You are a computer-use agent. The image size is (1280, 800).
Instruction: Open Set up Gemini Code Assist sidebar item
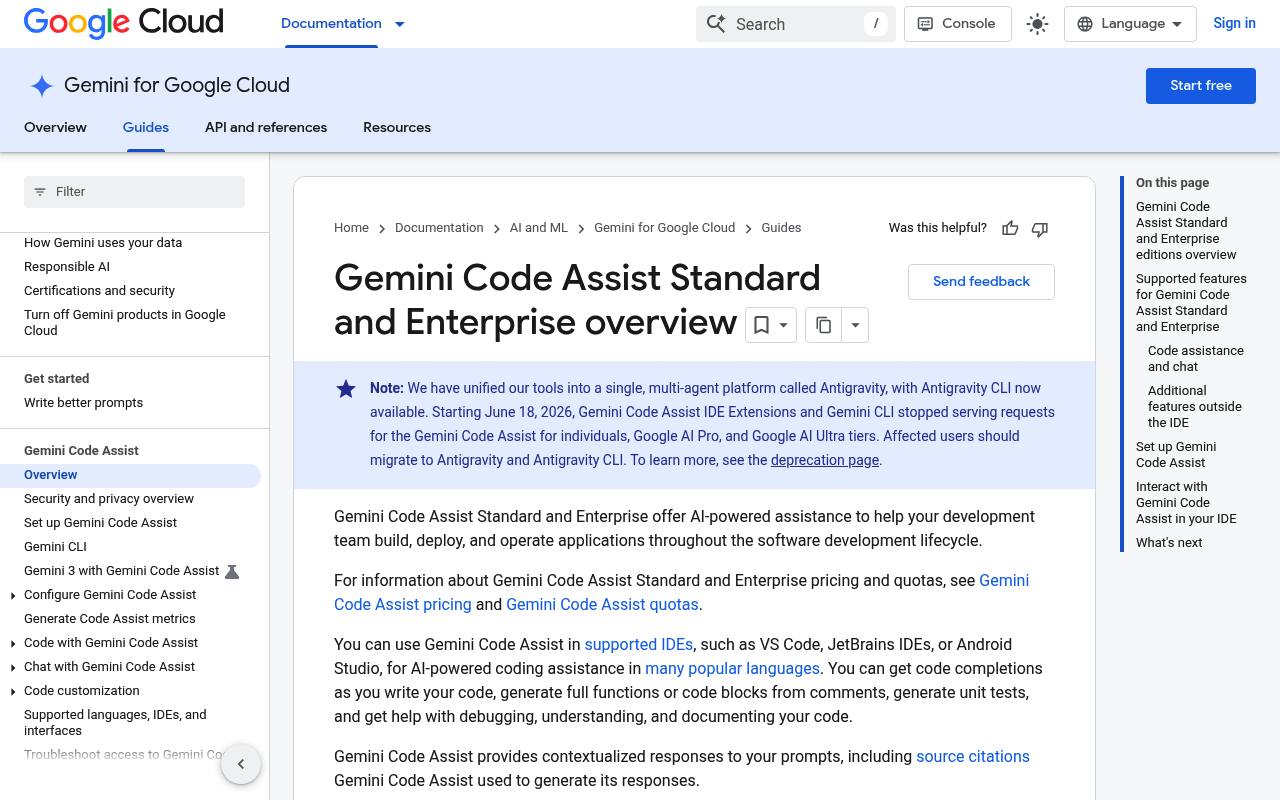100,523
